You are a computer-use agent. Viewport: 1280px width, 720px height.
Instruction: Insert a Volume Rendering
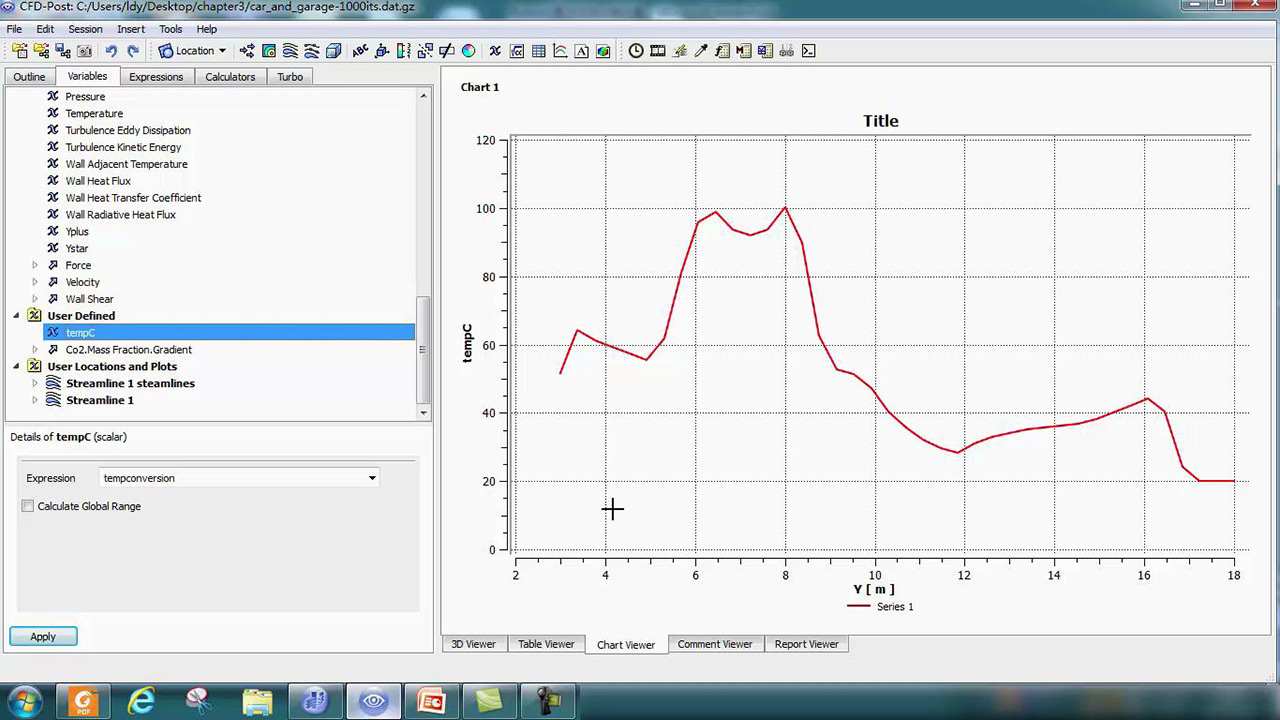coord(334,51)
